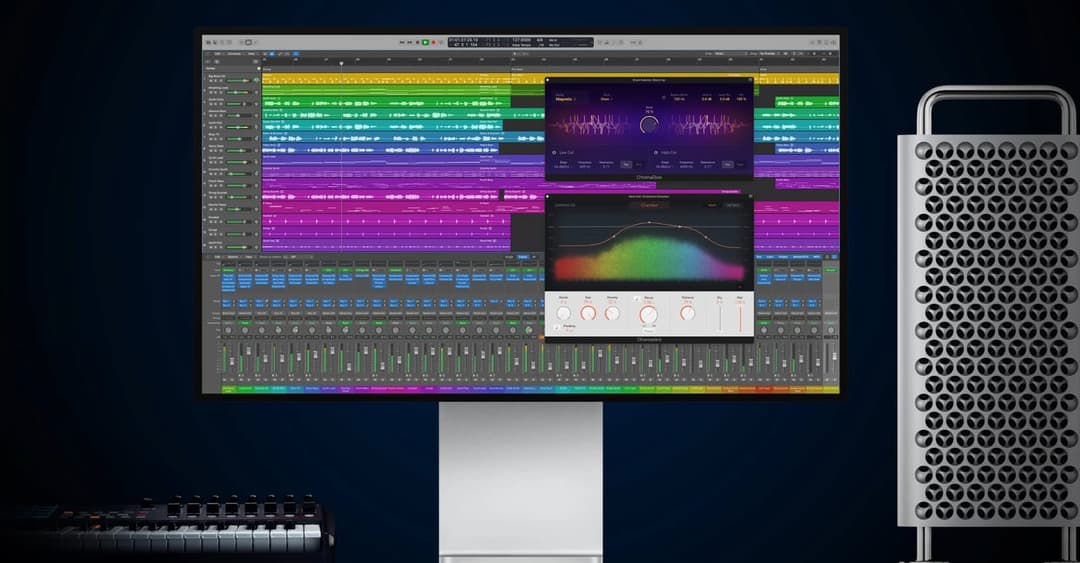Toggle the ChromaGlow High Cut power button

656,152
